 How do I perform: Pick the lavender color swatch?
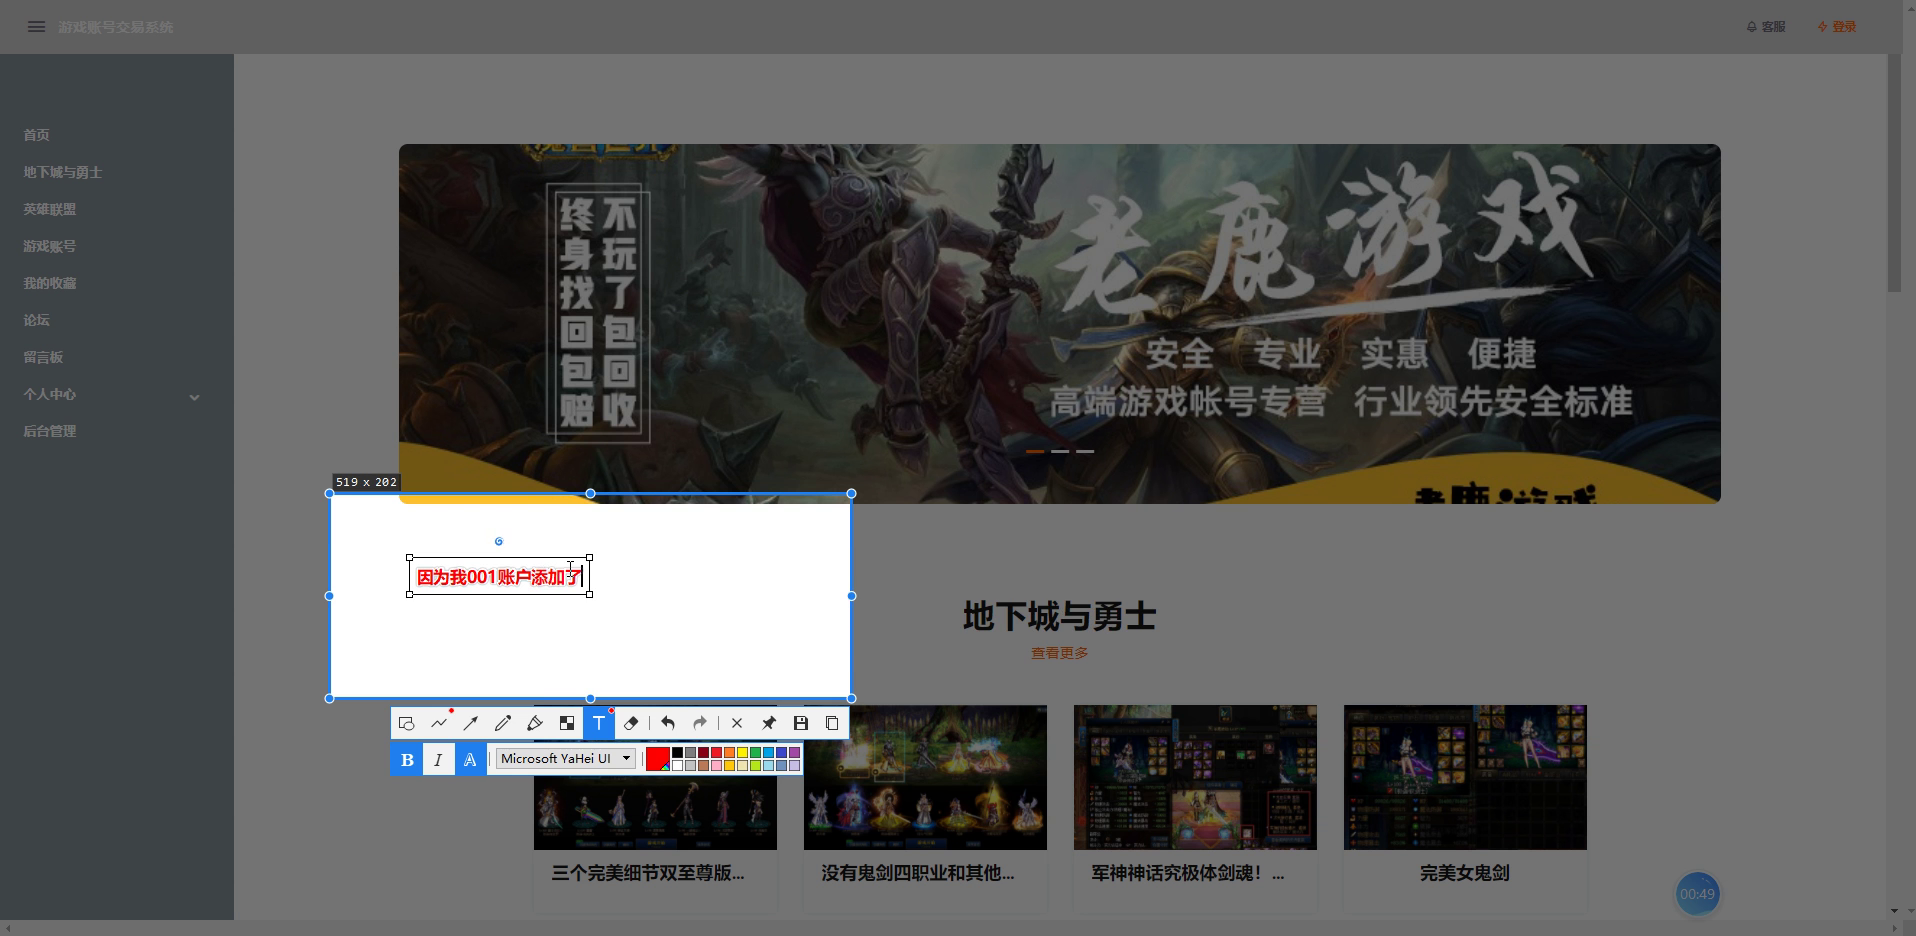coord(794,765)
